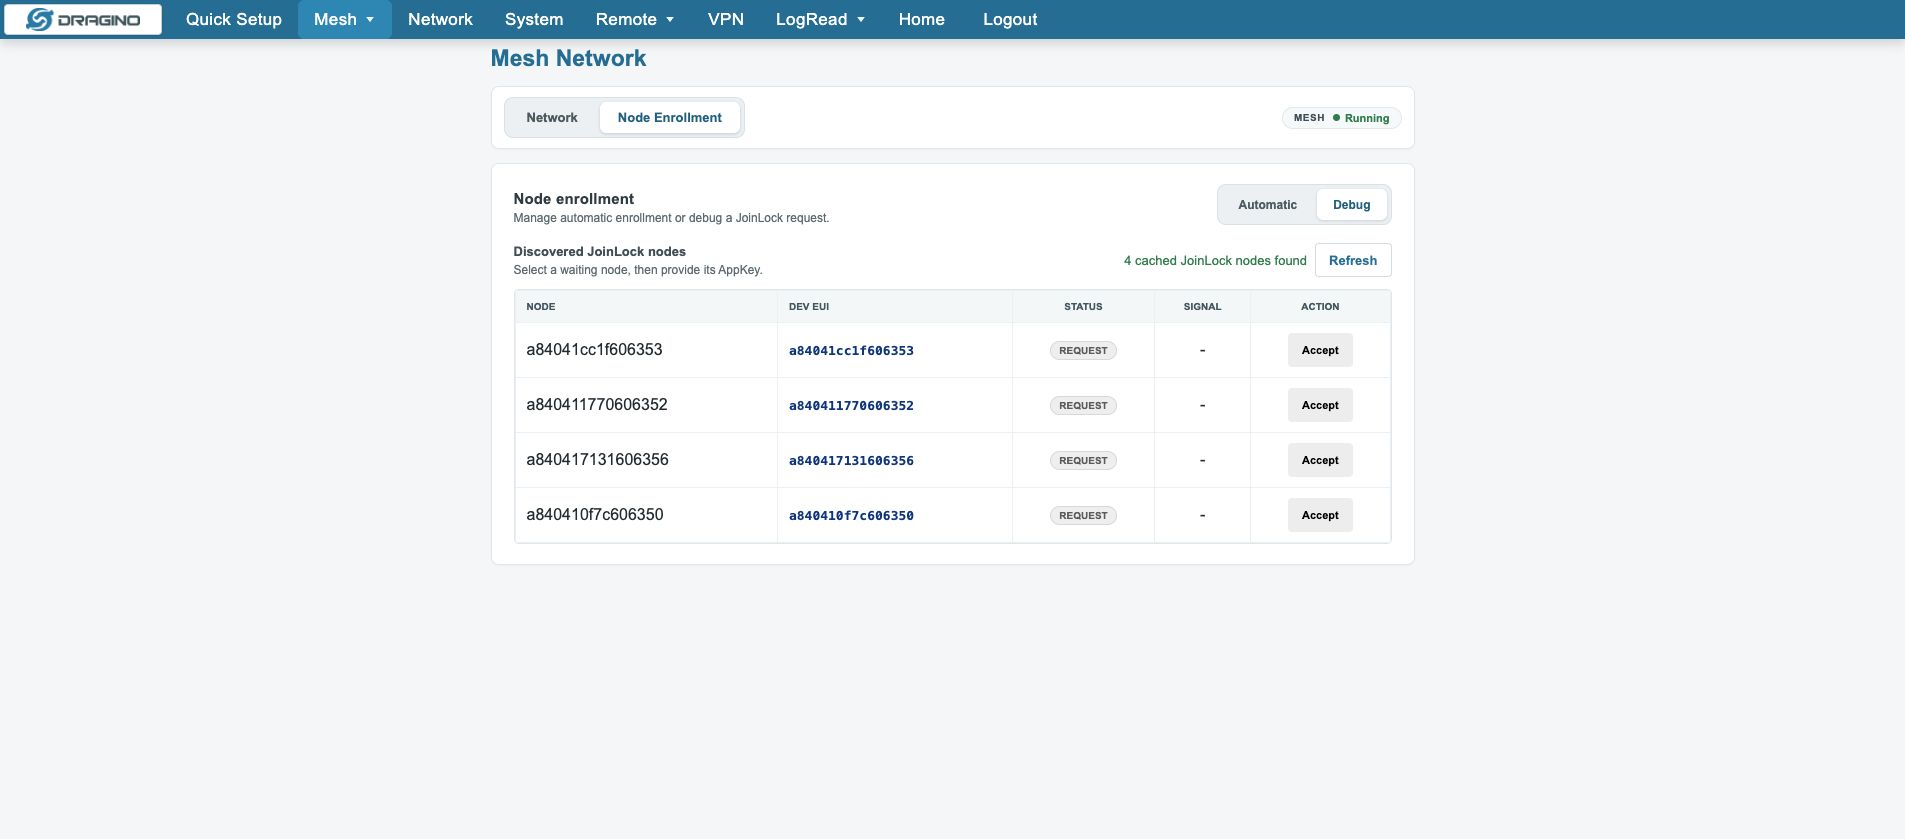The height and width of the screenshot is (839, 1905).
Task: Open the Network nav item
Action: pos(440,19)
